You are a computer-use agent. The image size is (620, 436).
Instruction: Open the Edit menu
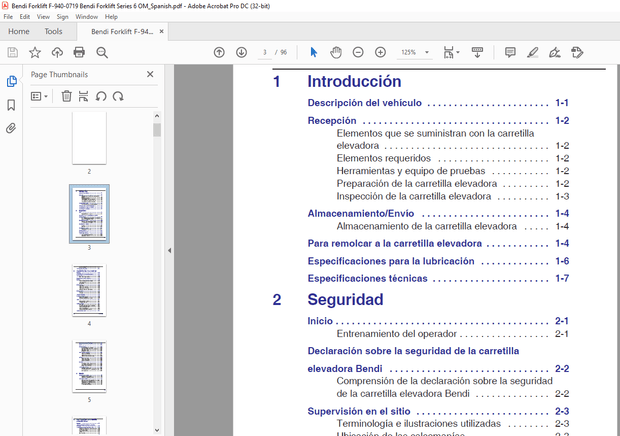25,17
